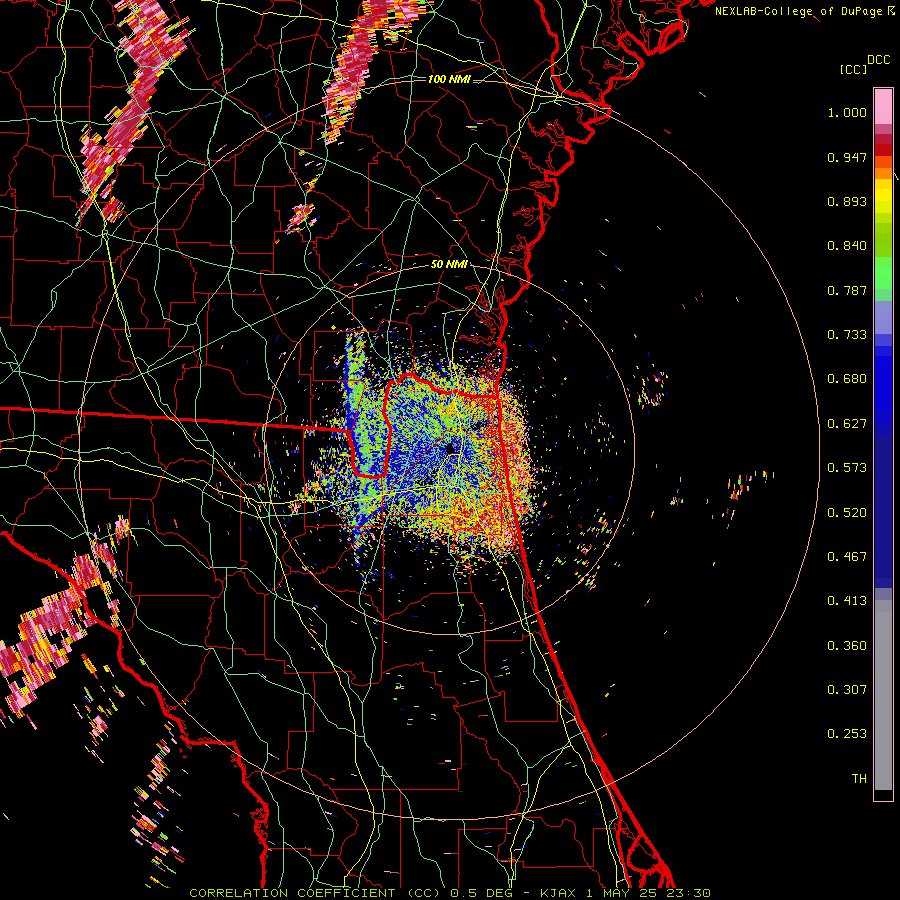This screenshot has width=900, height=900.
Task: Click the 0.5 DEG elevation text
Action: click(x=482, y=893)
